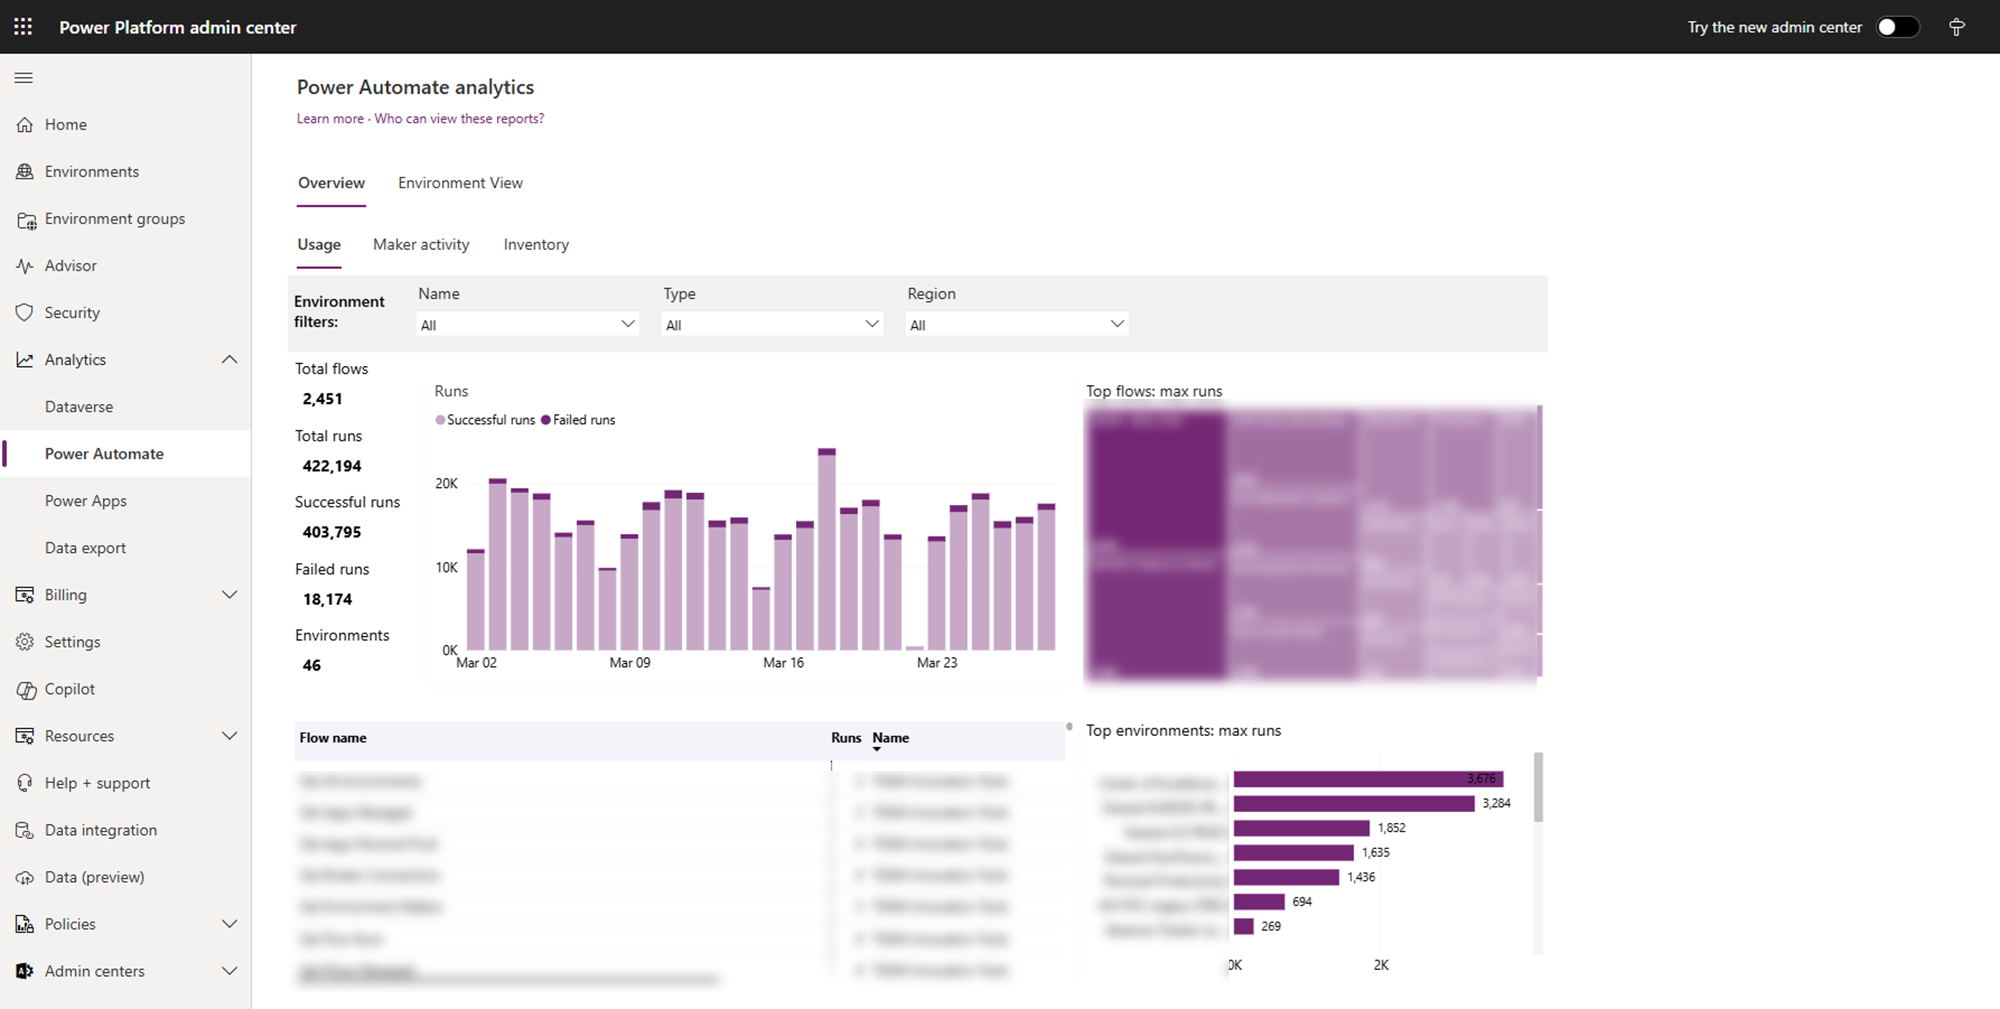Viewport: 2000px width, 1009px height.
Task: Collapse the navigation hamburger menu
Action: coord(24,78)
